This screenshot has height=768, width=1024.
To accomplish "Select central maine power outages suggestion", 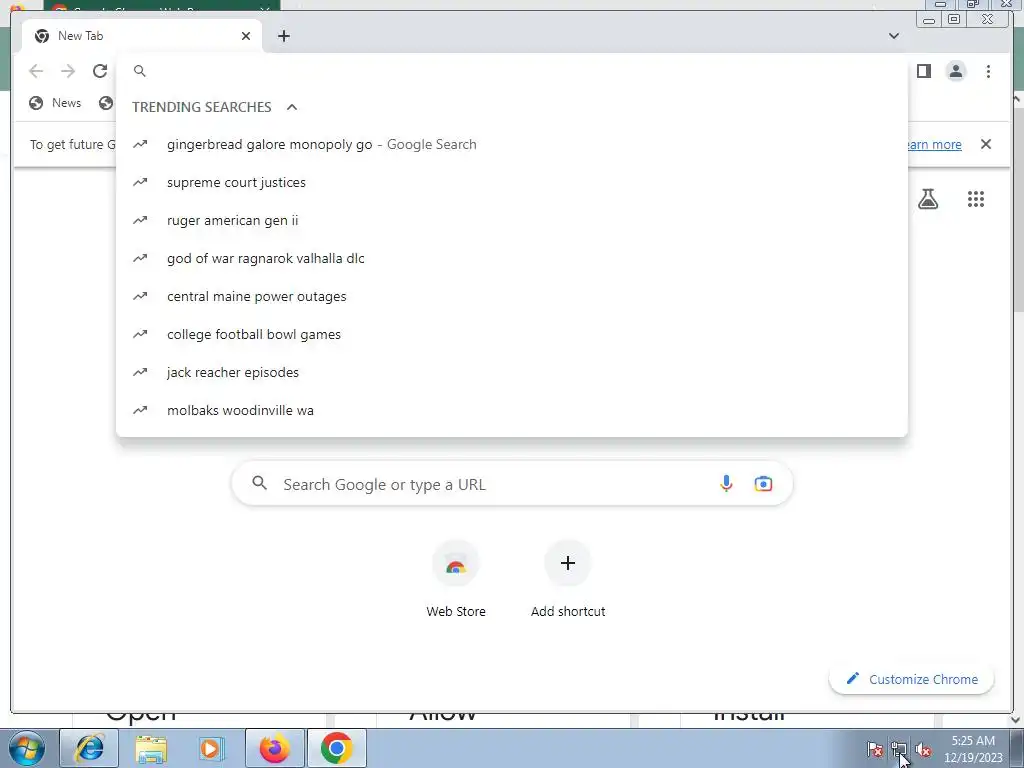I will 511,296.
